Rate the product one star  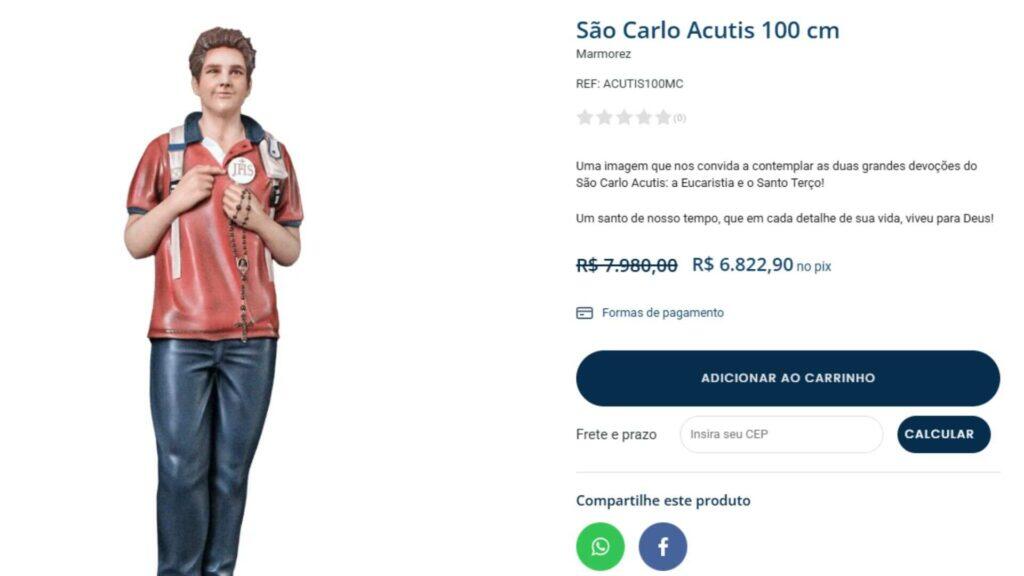[585, 118]
